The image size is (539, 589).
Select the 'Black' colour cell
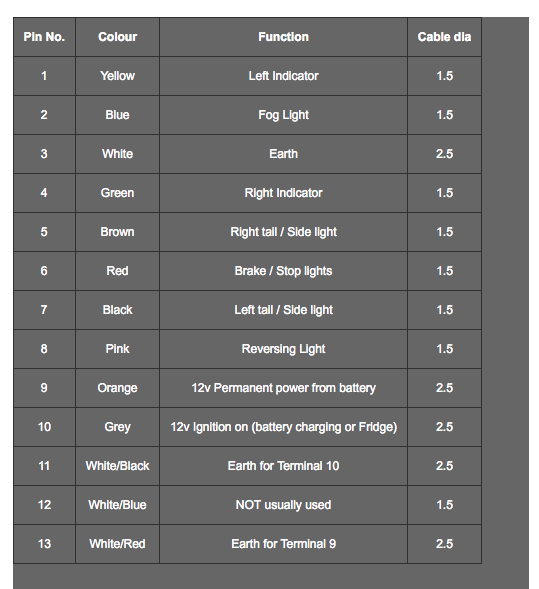tap(117, 310)
